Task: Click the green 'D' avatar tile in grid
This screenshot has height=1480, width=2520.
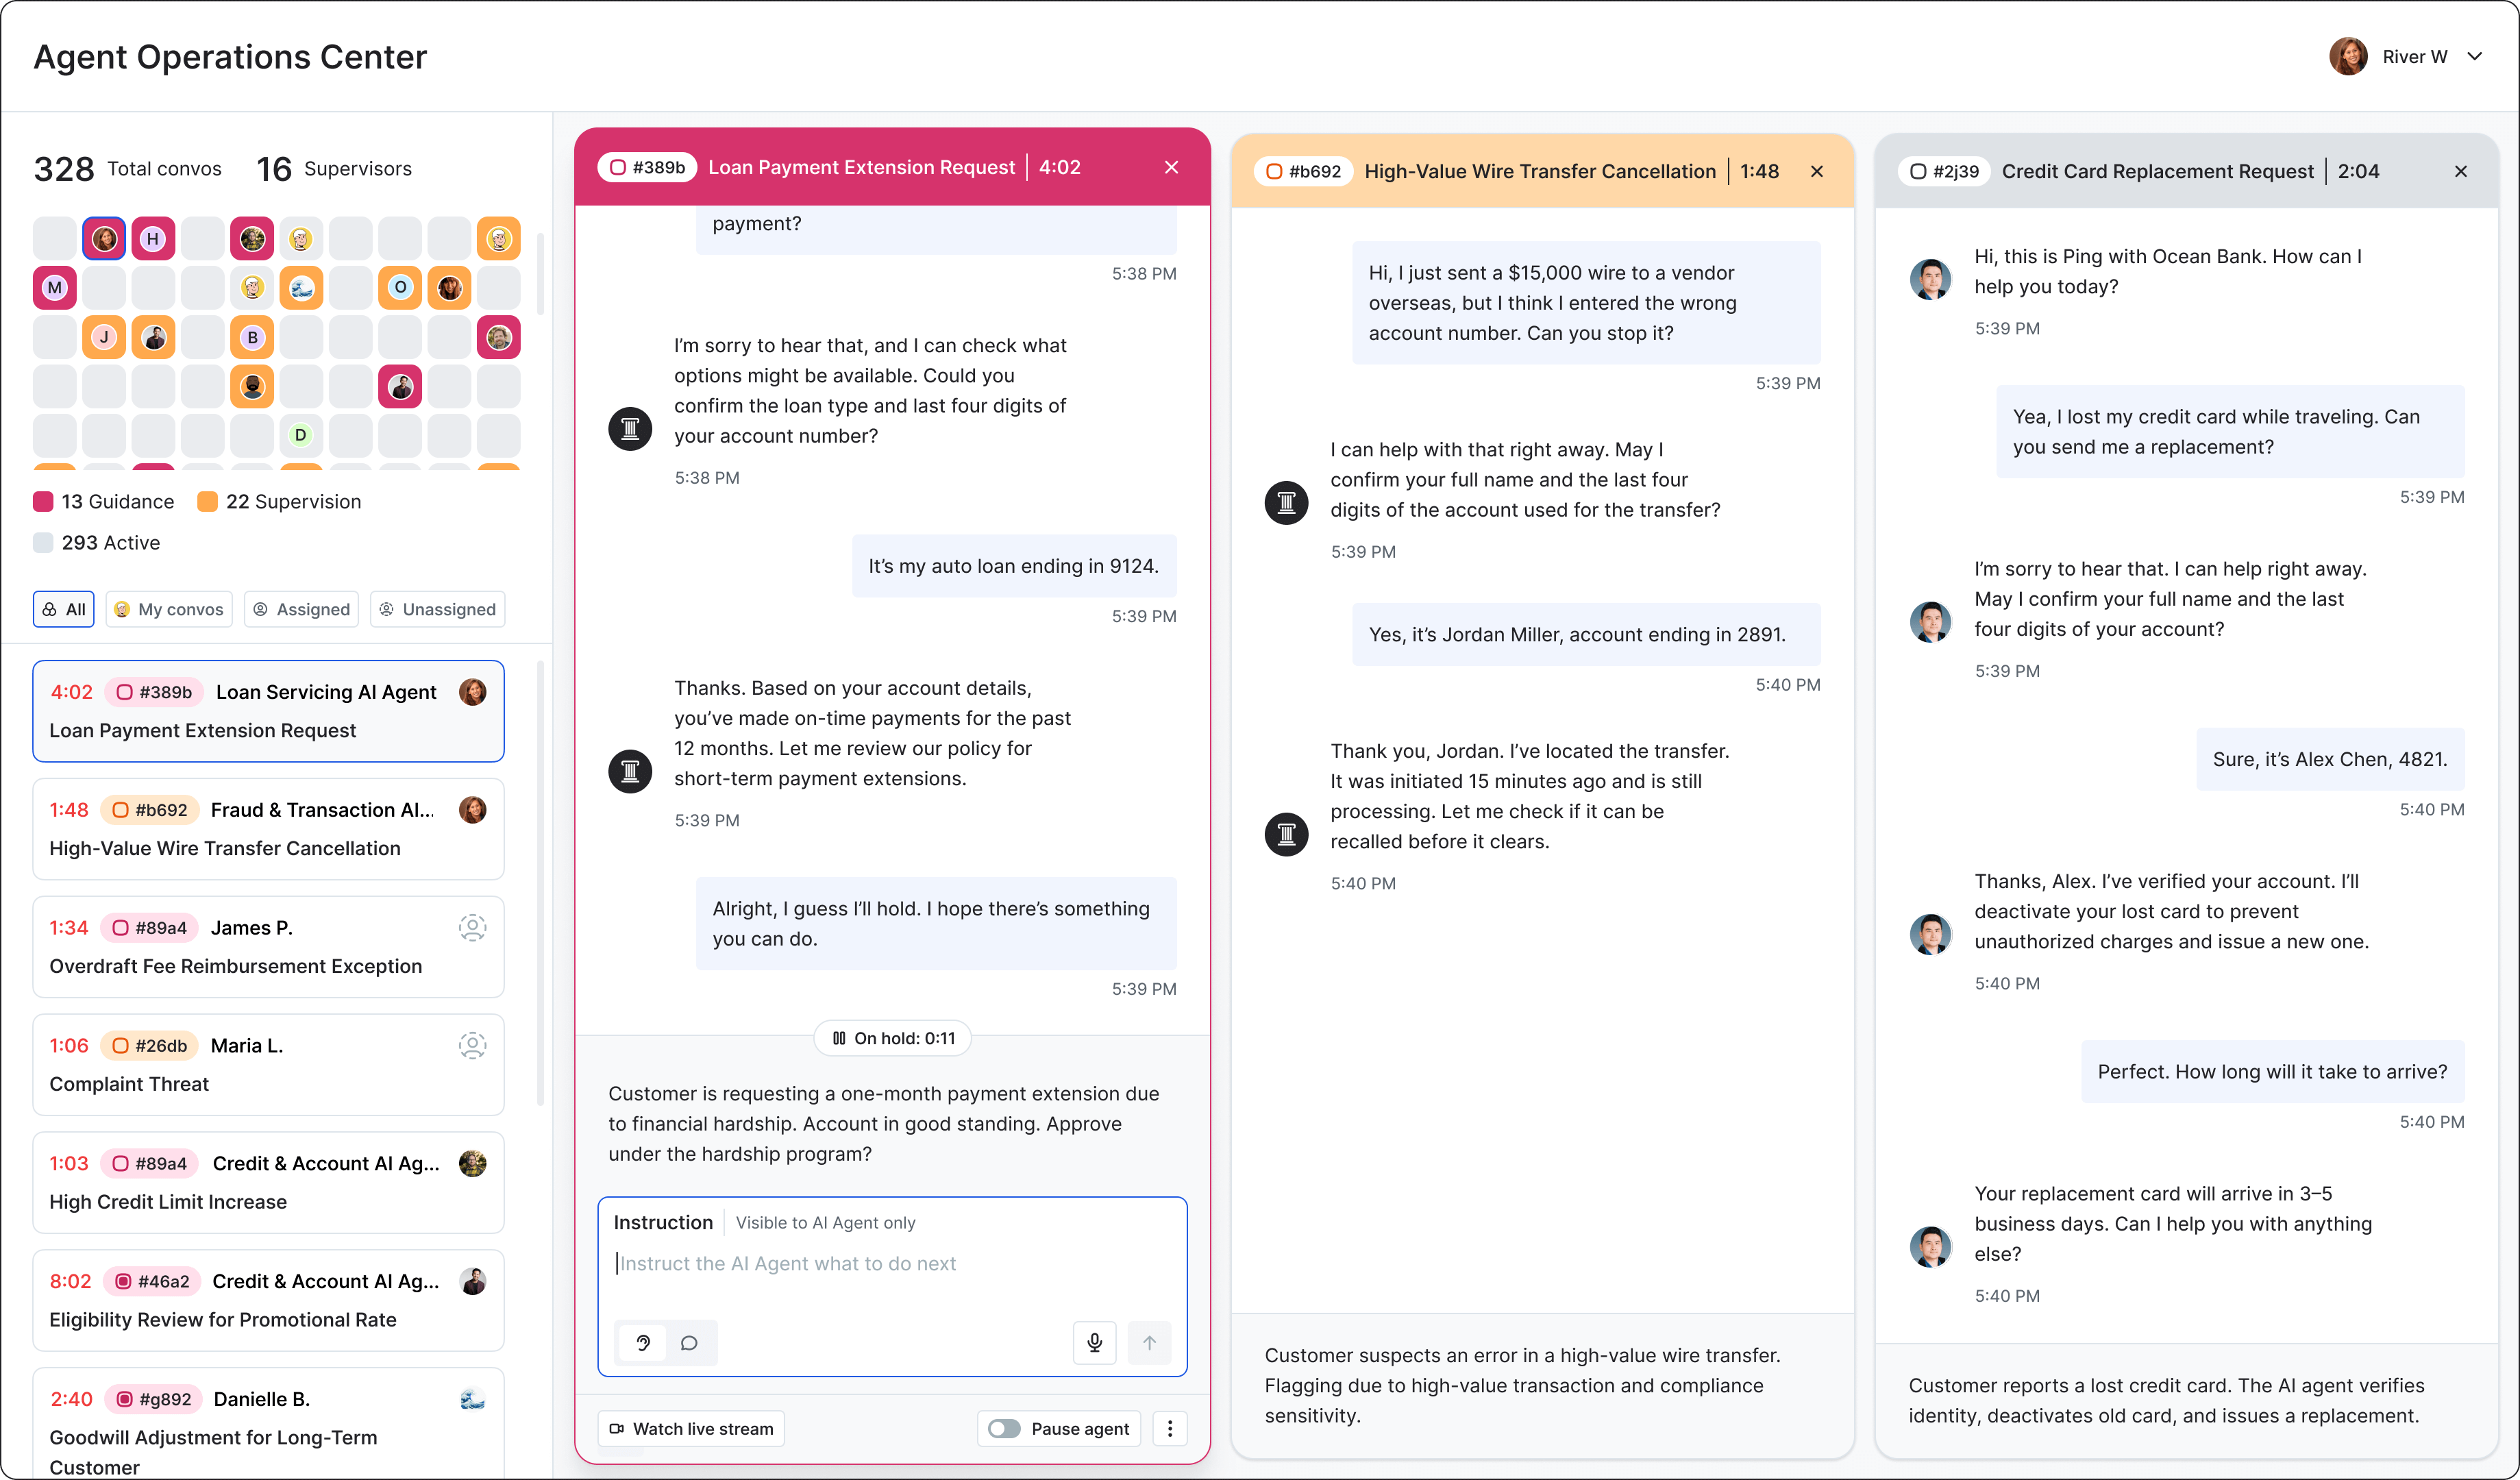Action: pyautogui.click(x=301, y=435)
